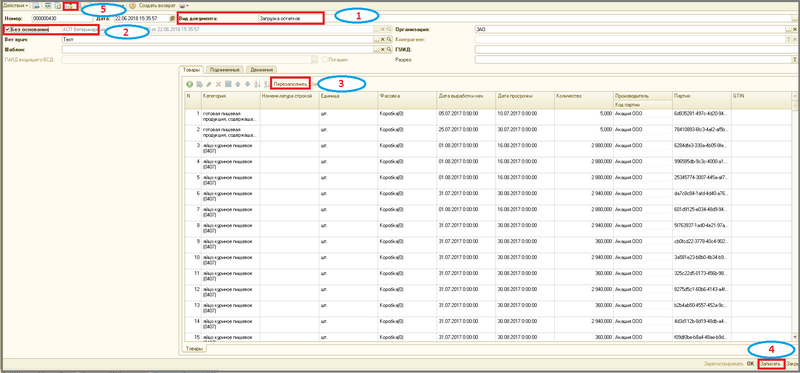Open the Действия dropdown menu
Viewport: 800px width, 373px height.
click(16, 6)
